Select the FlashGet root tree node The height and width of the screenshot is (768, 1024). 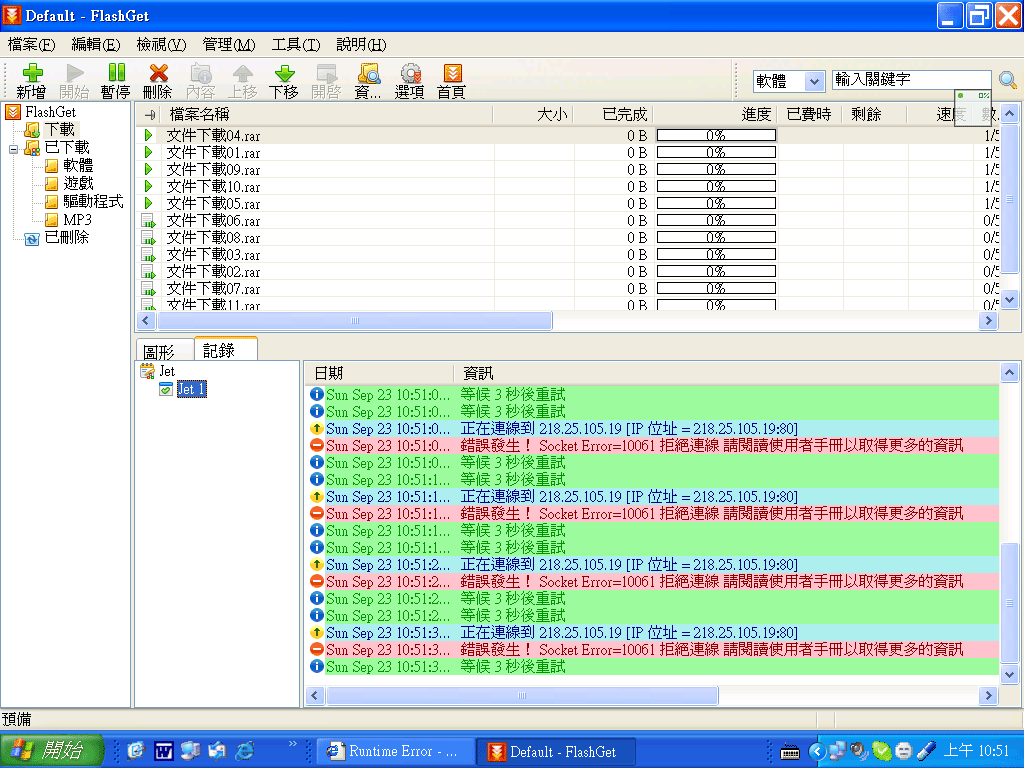click(50, 112)
